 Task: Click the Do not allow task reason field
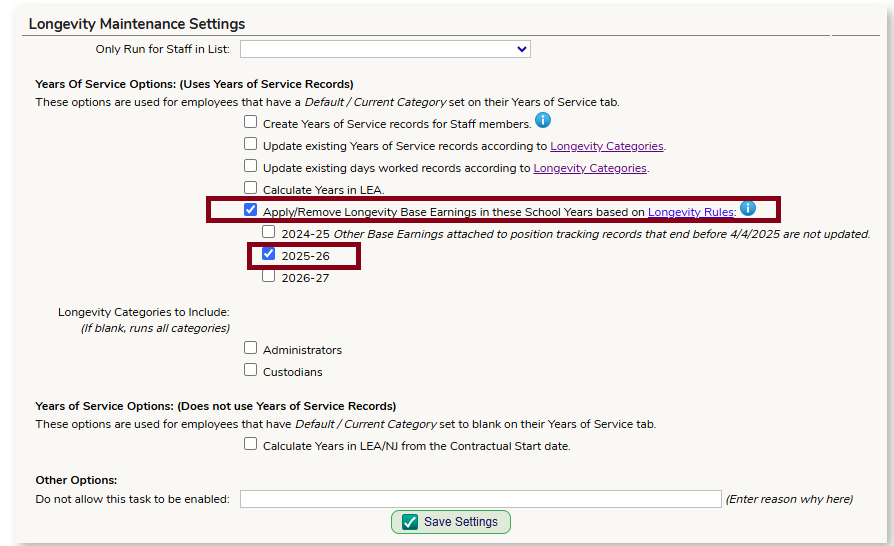pos(481,499)
